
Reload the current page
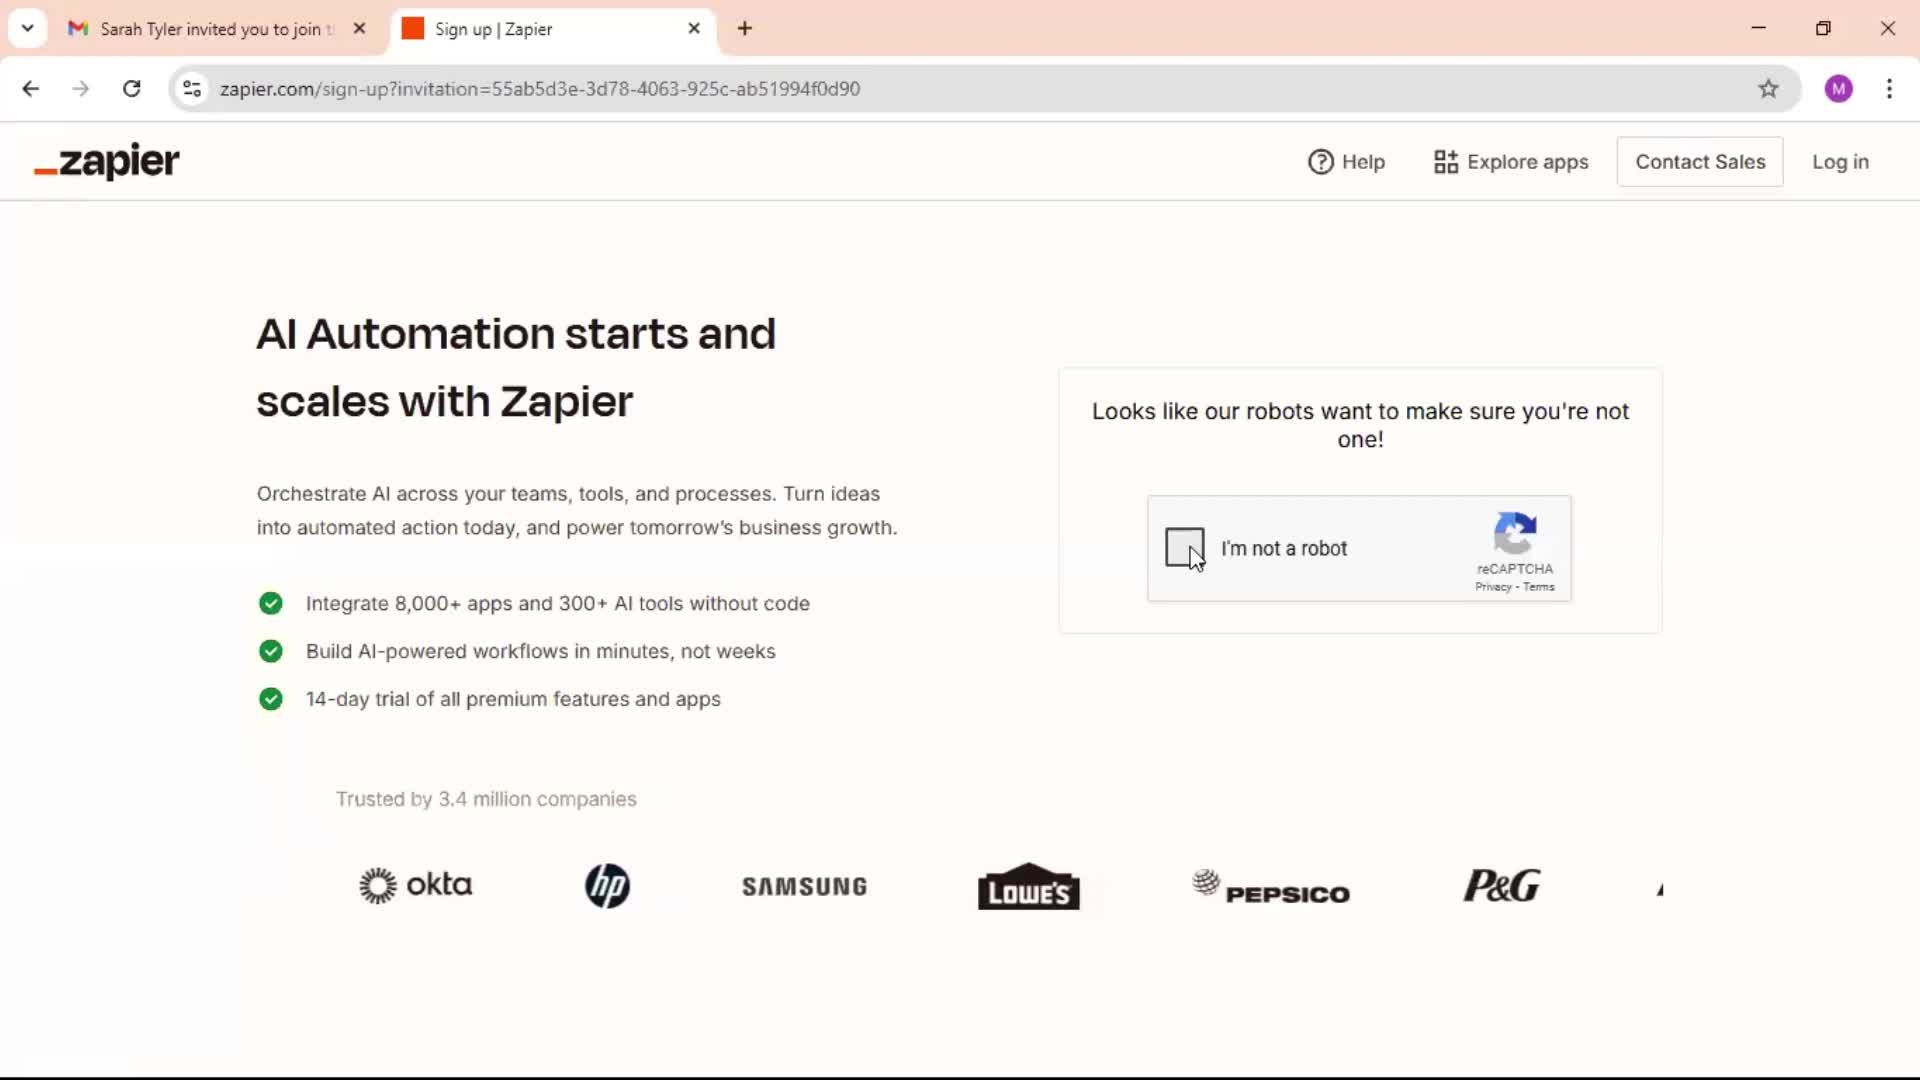[131, 89]
